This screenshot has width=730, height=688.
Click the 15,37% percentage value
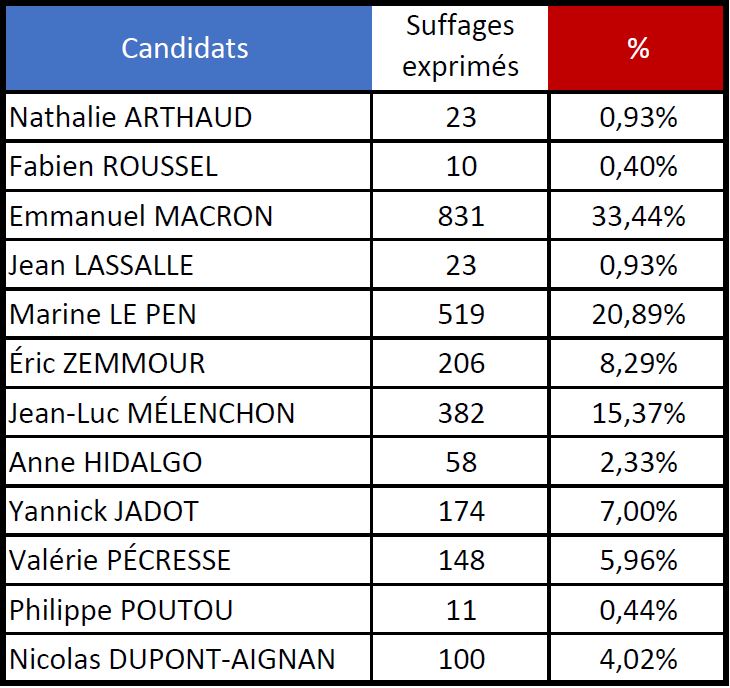click(x=638, y=413)
